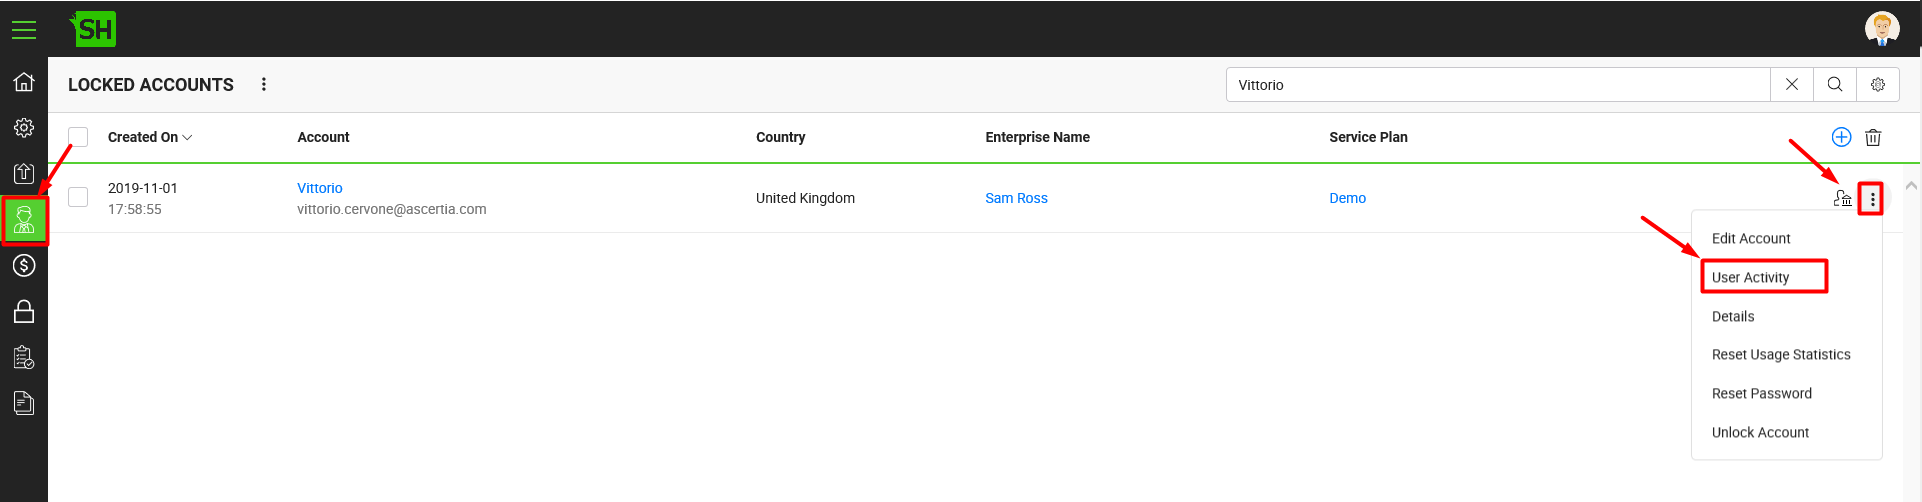Expand the Created On sort chevron
The width and height of the screenshot is (1922, 502).
pos(187,138)
